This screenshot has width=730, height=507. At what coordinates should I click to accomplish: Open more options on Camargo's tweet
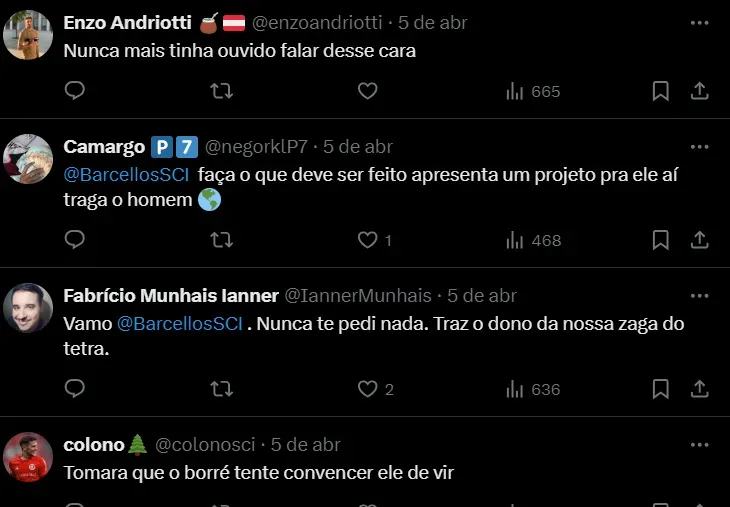(x=700, y=146)
